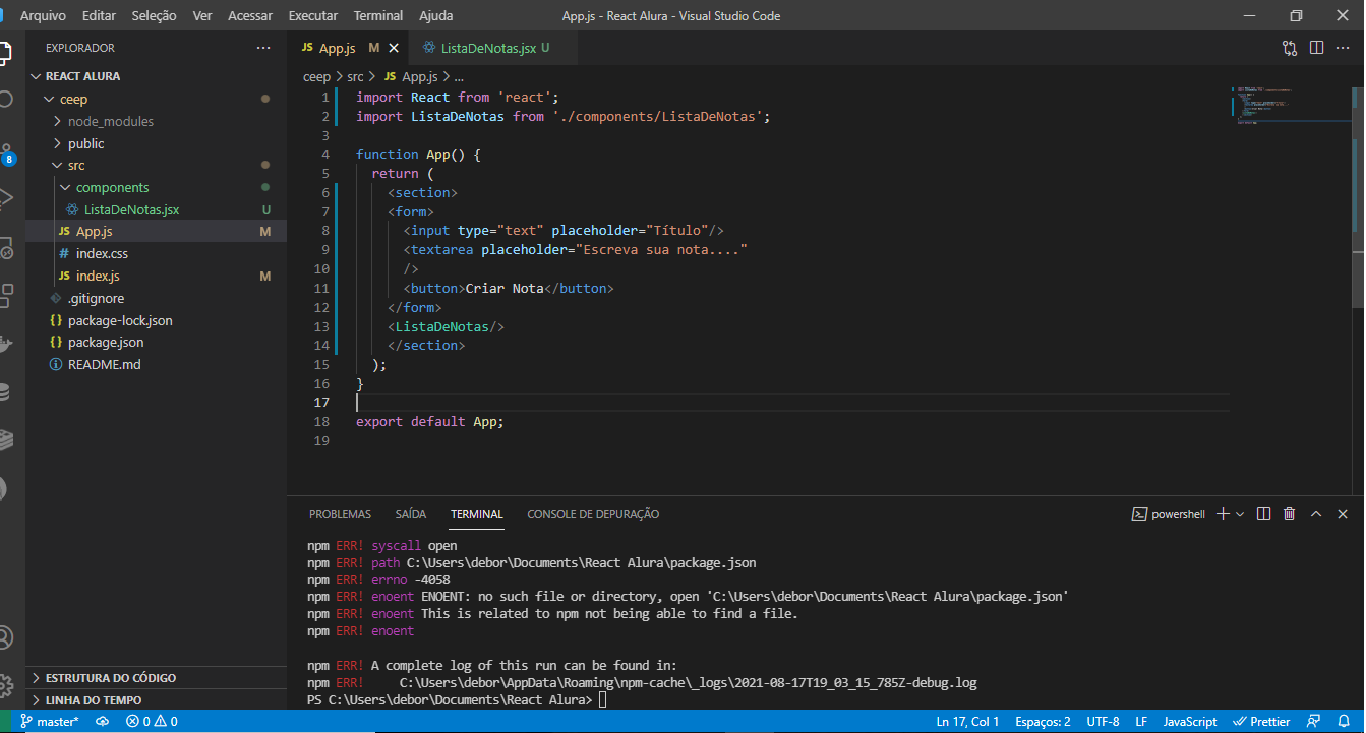Open ListaDeNotas.jsx in file tree
Screen dimensions: 1366x733
coord(155,209)
